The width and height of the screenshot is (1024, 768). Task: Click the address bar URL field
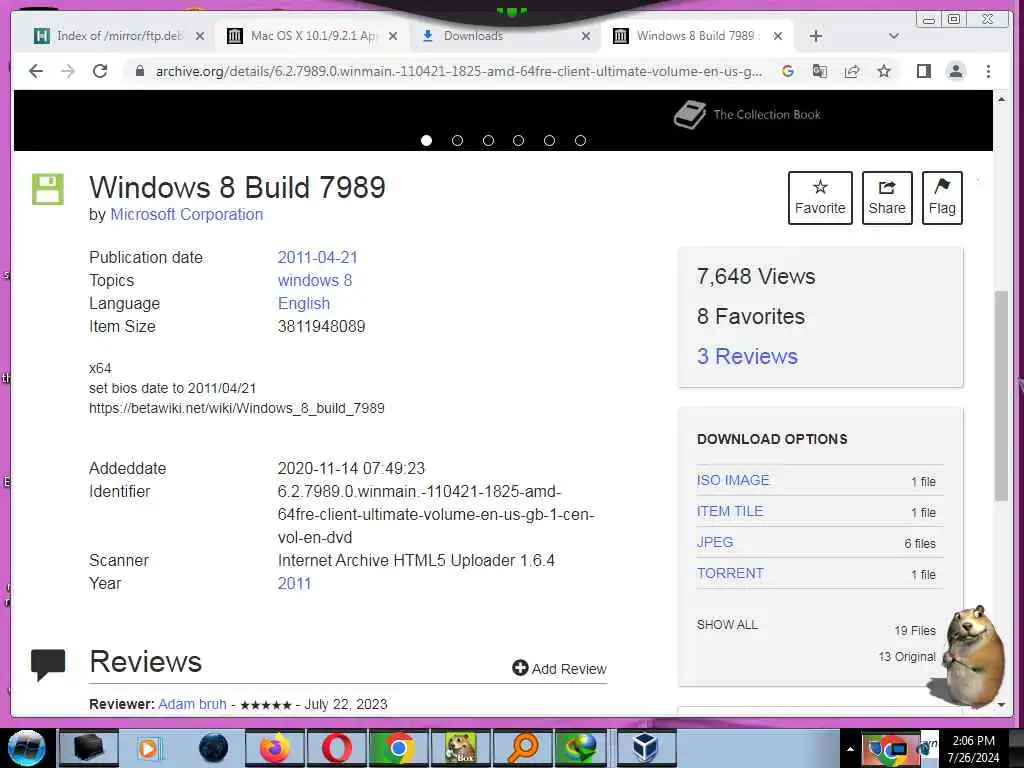coord(458,71)
